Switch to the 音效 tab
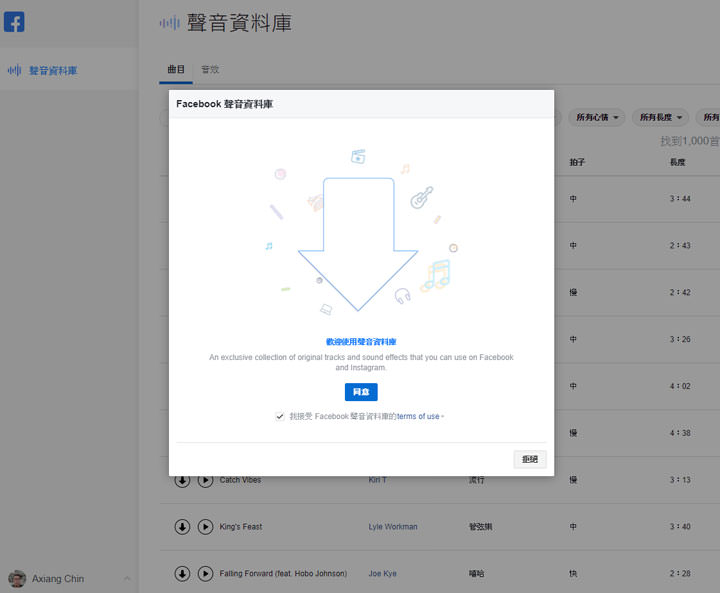 point(210,69)
